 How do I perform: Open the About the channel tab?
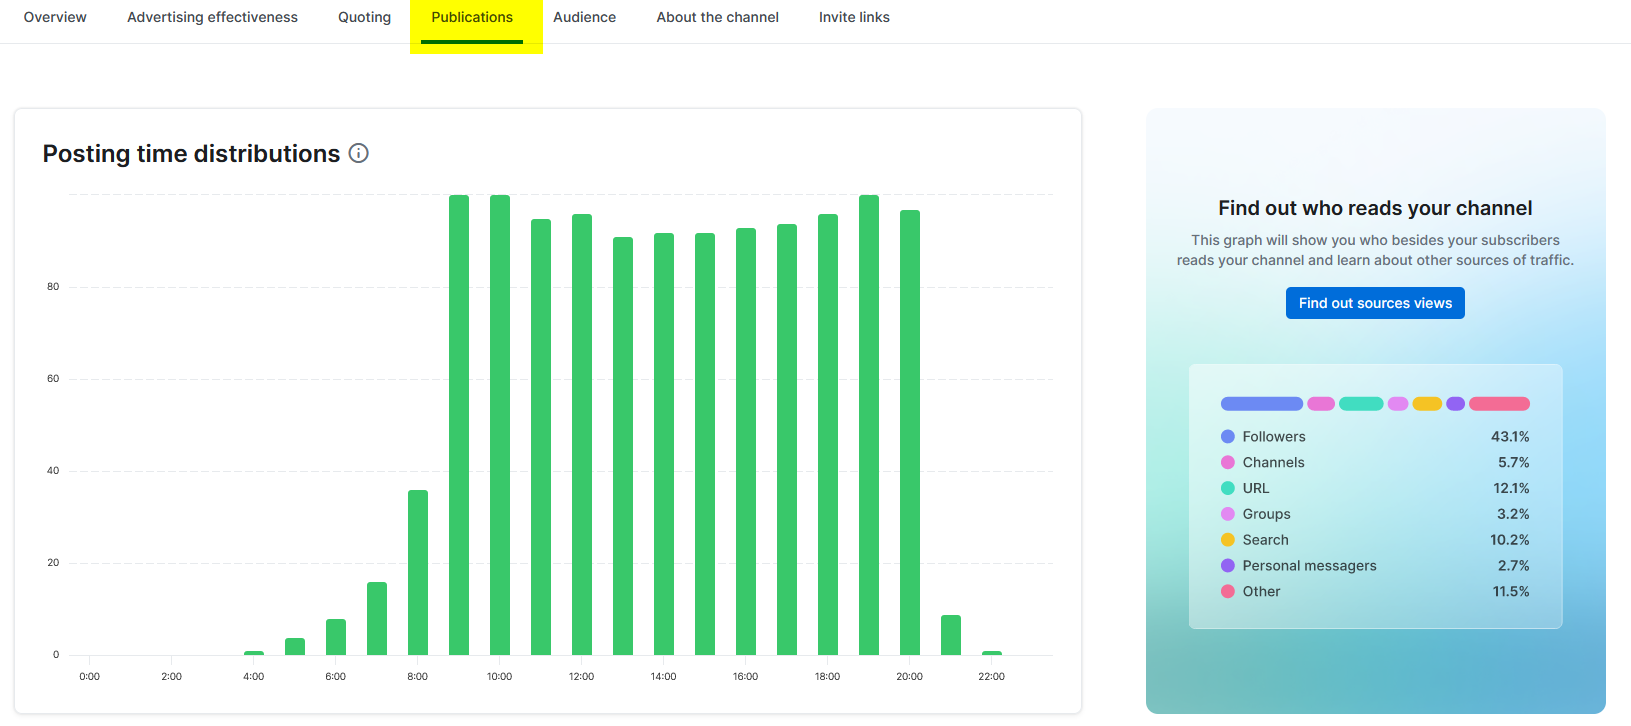[717, 17]
